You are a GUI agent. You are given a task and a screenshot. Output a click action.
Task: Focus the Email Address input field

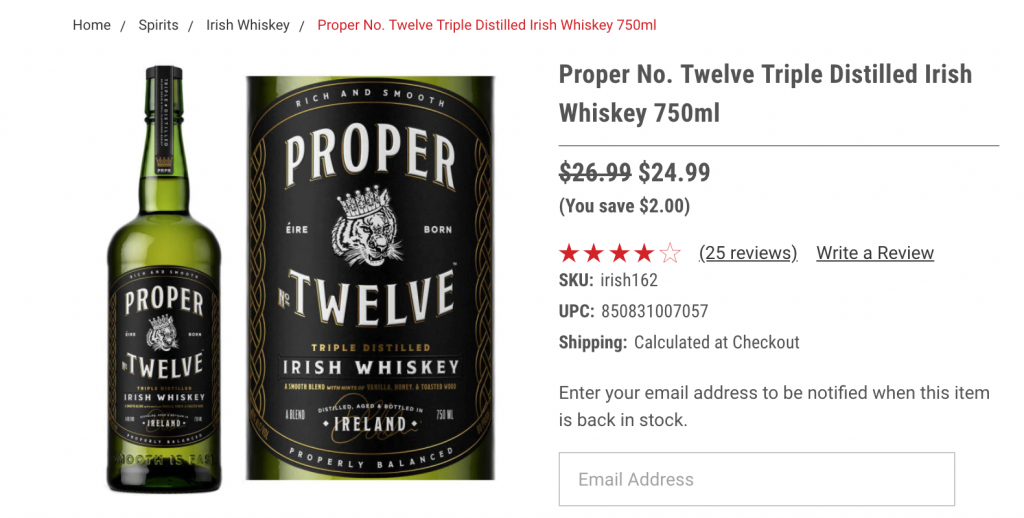pos(756,479)
